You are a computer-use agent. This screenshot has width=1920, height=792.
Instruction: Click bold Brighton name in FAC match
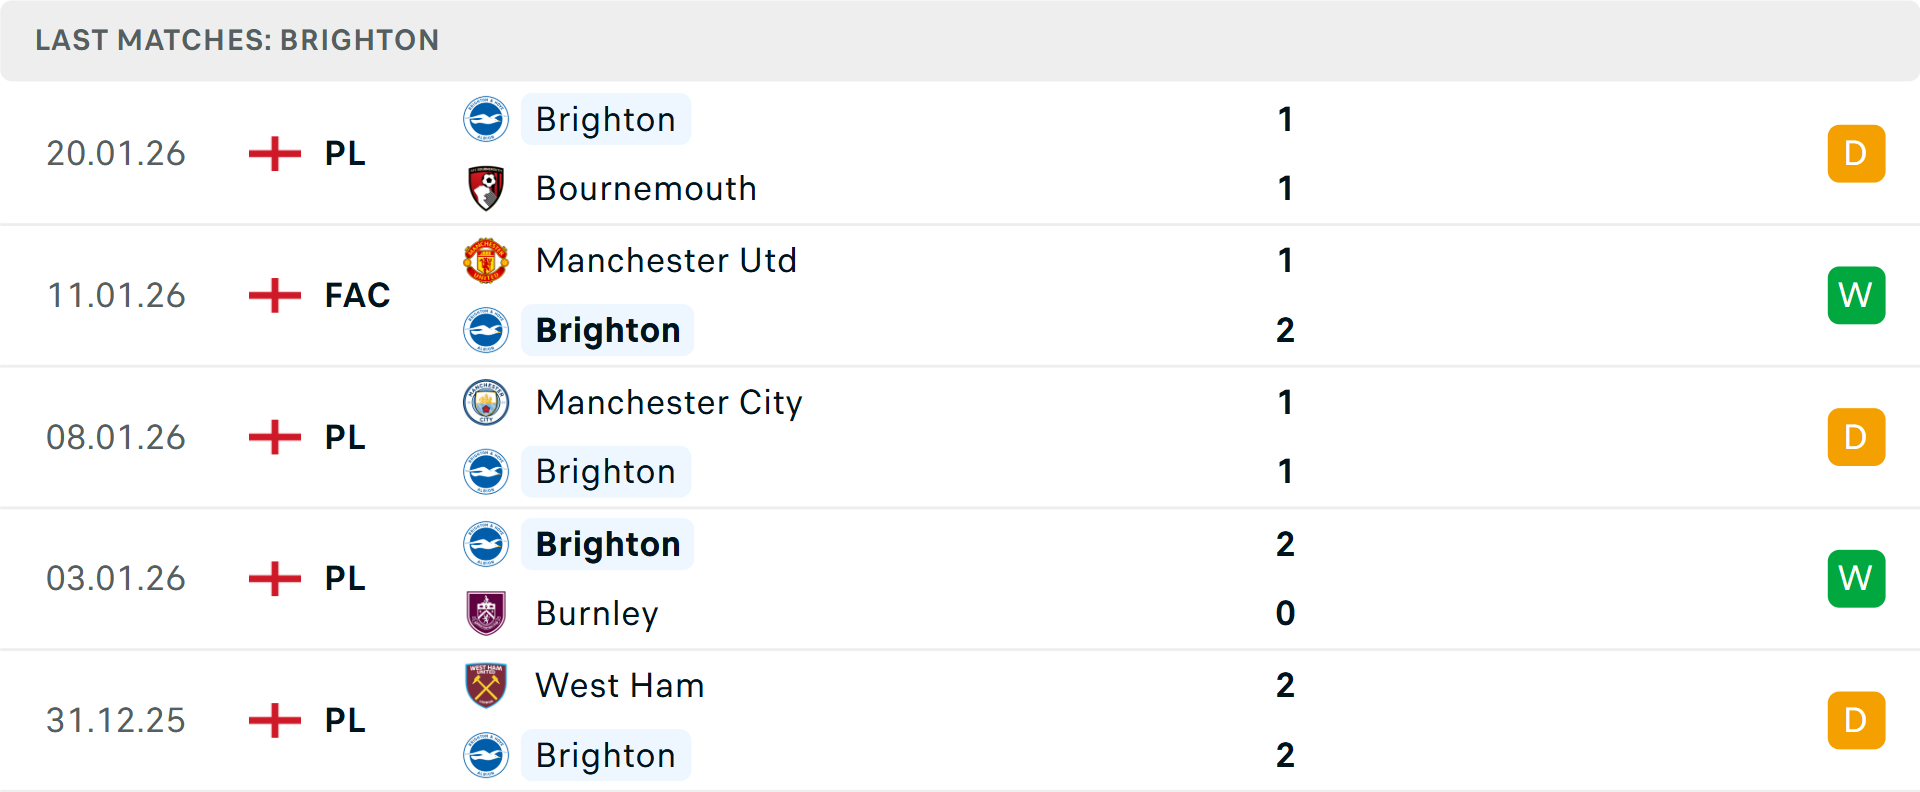608,330
